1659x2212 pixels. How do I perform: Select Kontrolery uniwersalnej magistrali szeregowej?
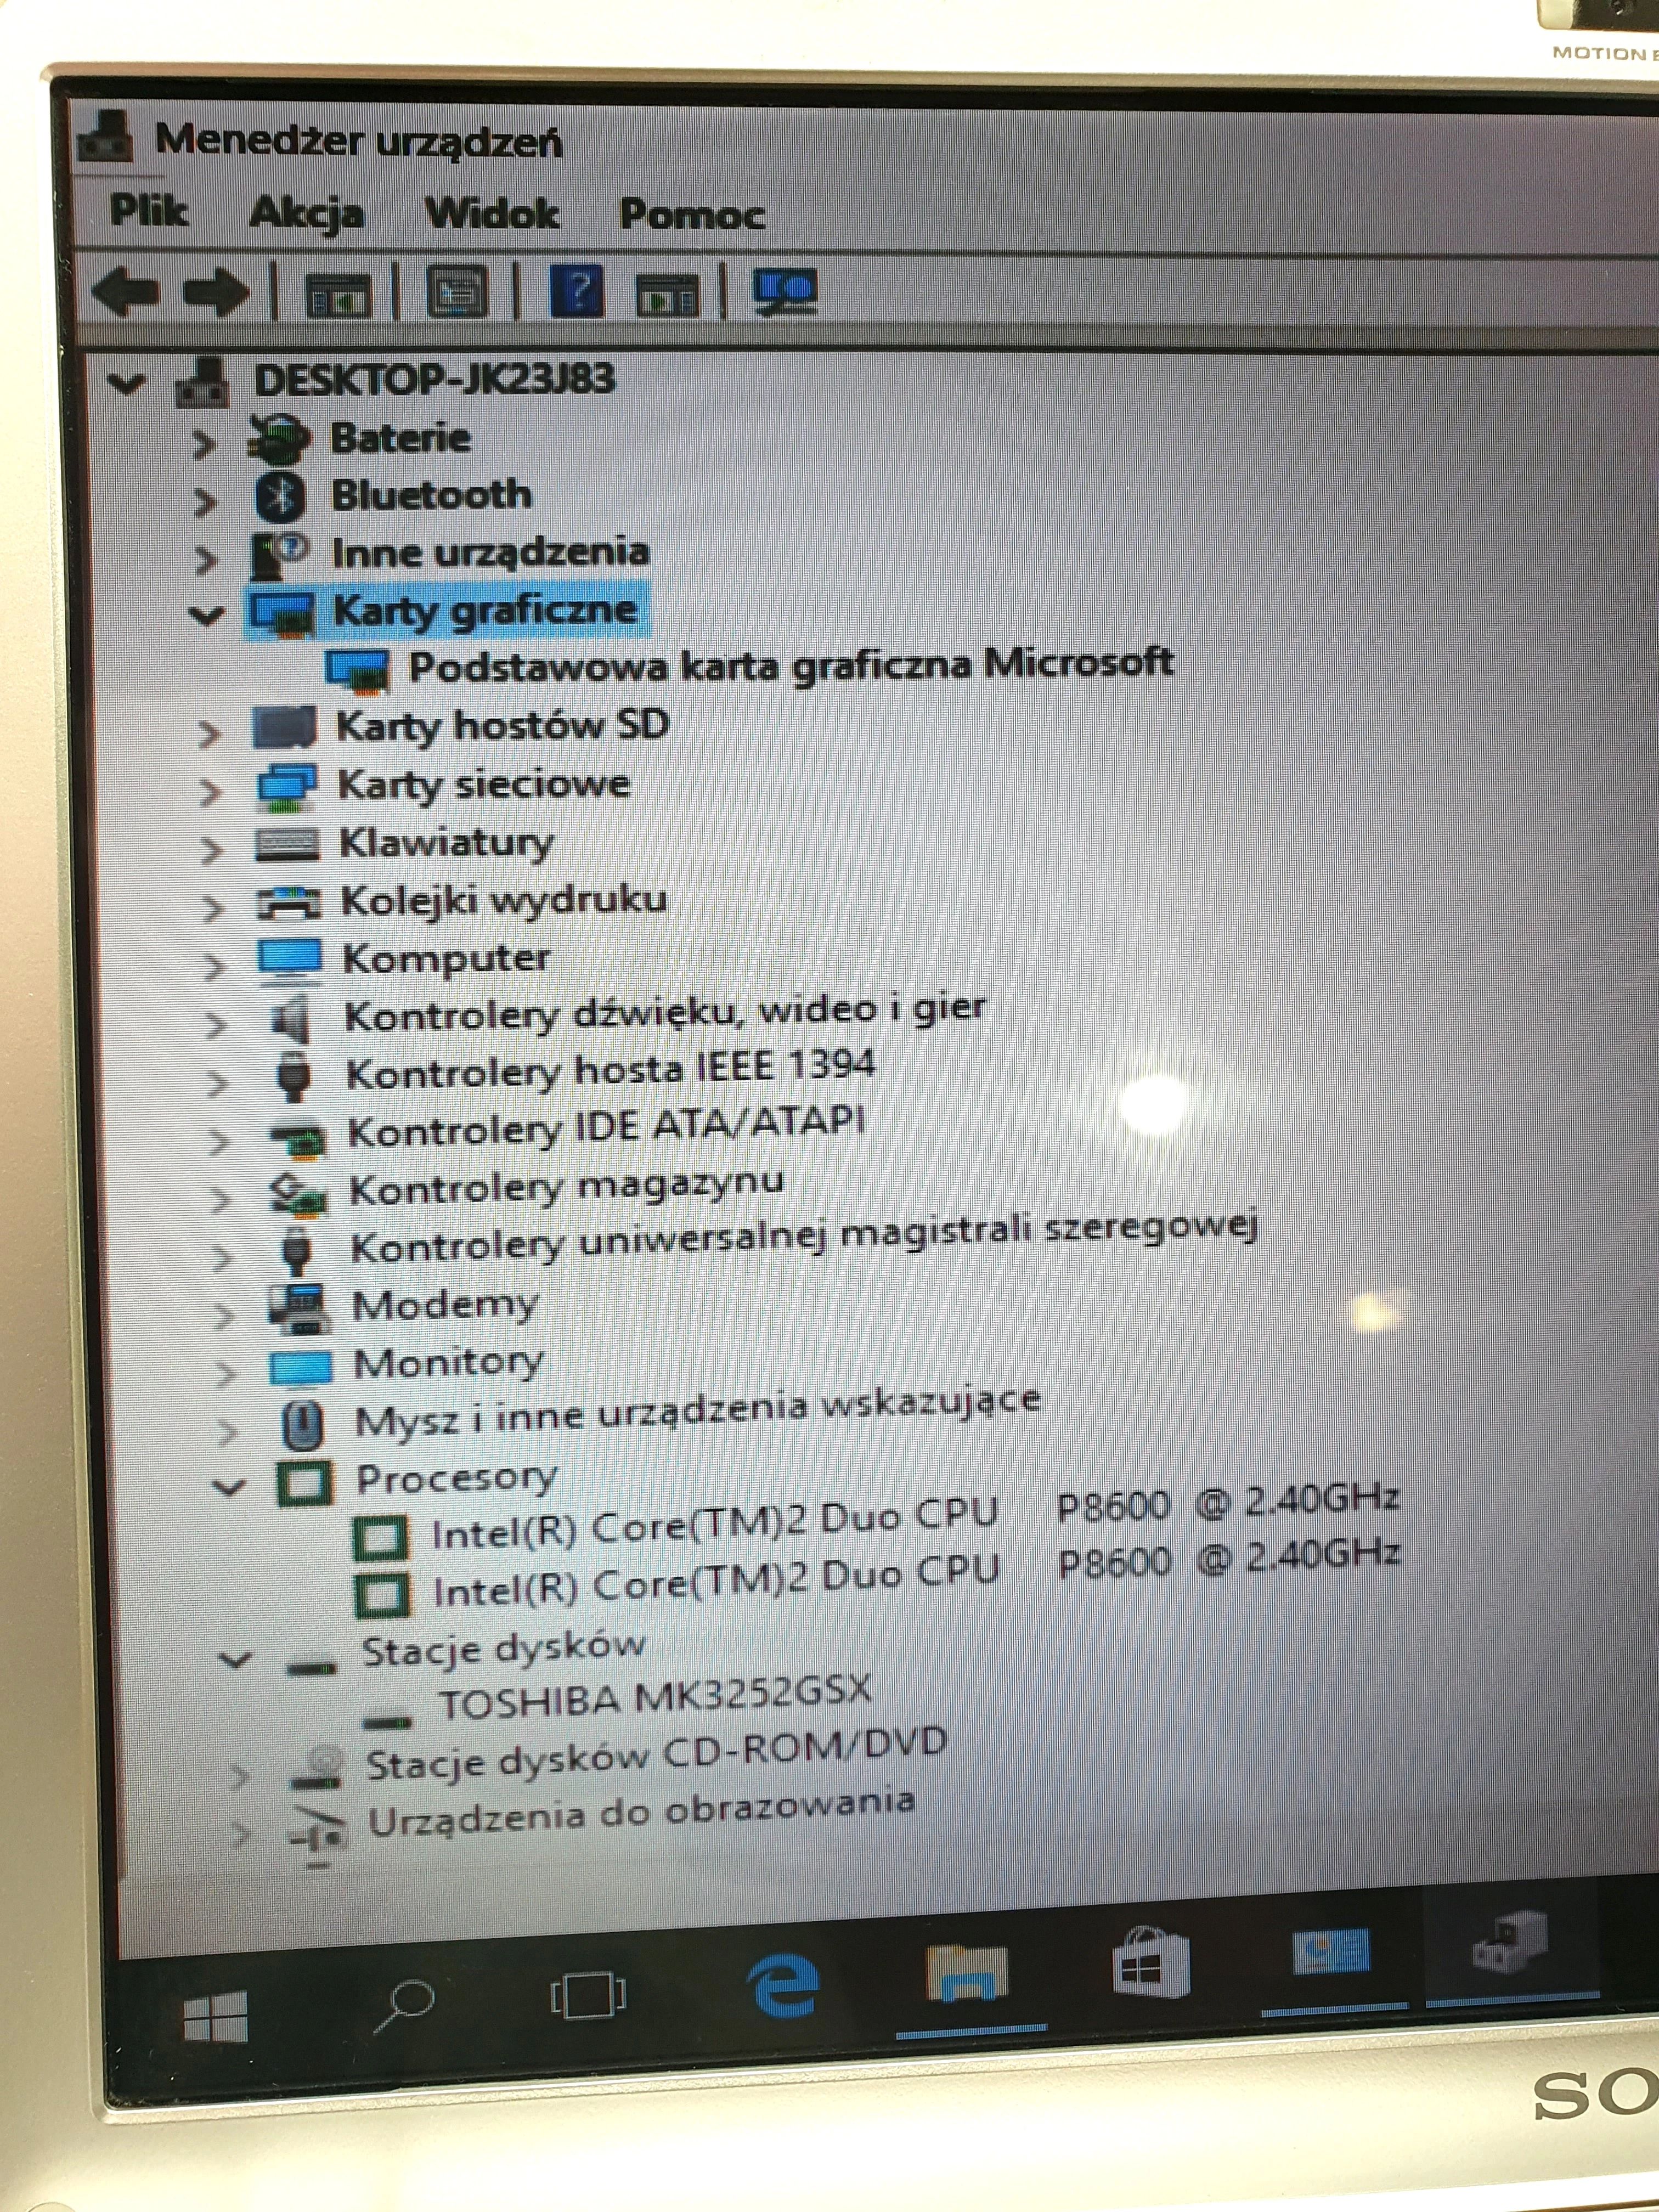point(804,1237)
